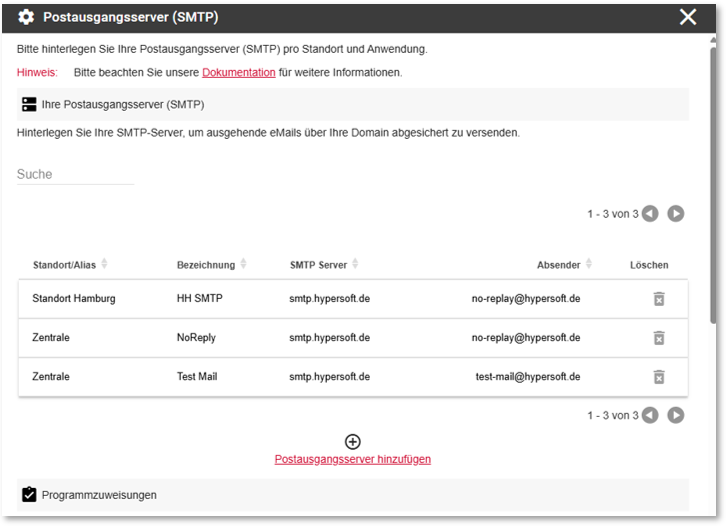This screenshot has height=526, width=726.
Task: Close the Postausgangsserver dialog
Action: click(688, 17)
